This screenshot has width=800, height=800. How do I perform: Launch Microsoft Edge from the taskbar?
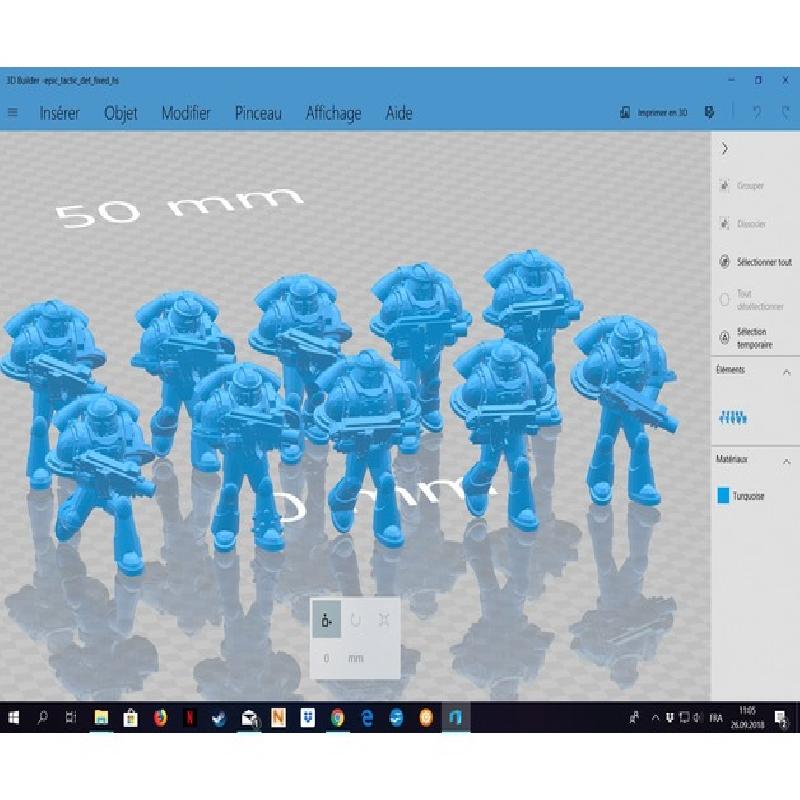coord(367,718)
